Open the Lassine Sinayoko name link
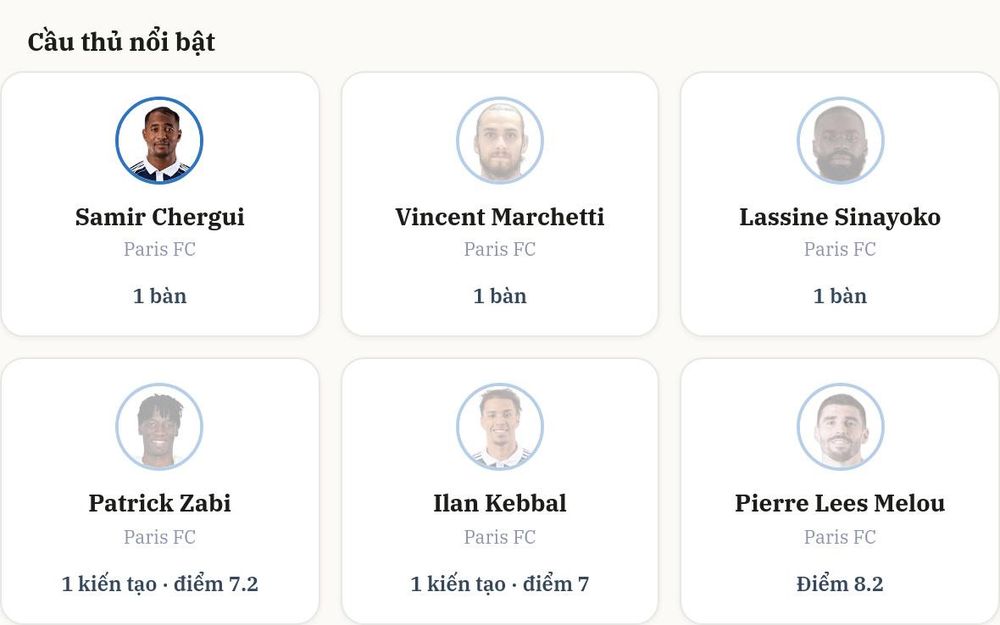Image resolution: width=1000 pixels, height=625 pixels. (840, 217)
